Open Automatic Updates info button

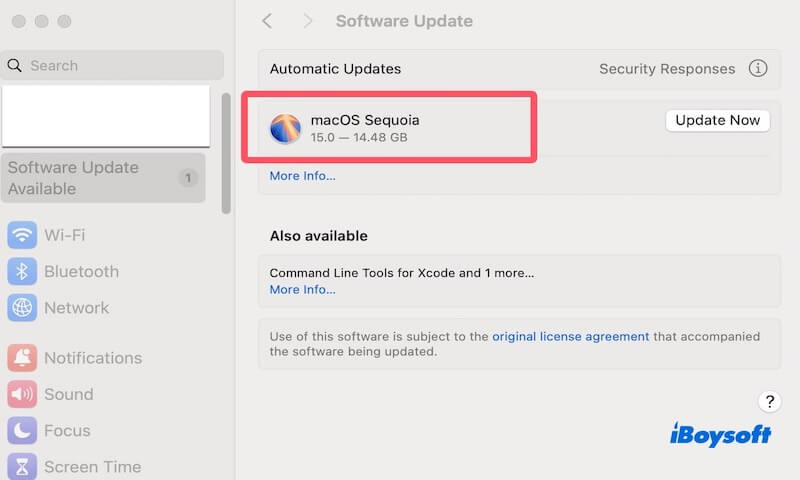coord(758,69)
